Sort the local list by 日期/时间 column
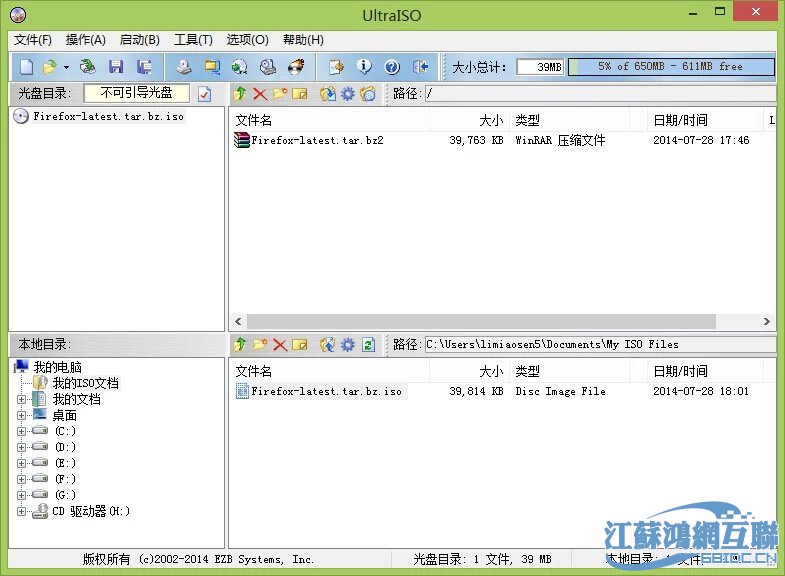 tap(704, 372)
